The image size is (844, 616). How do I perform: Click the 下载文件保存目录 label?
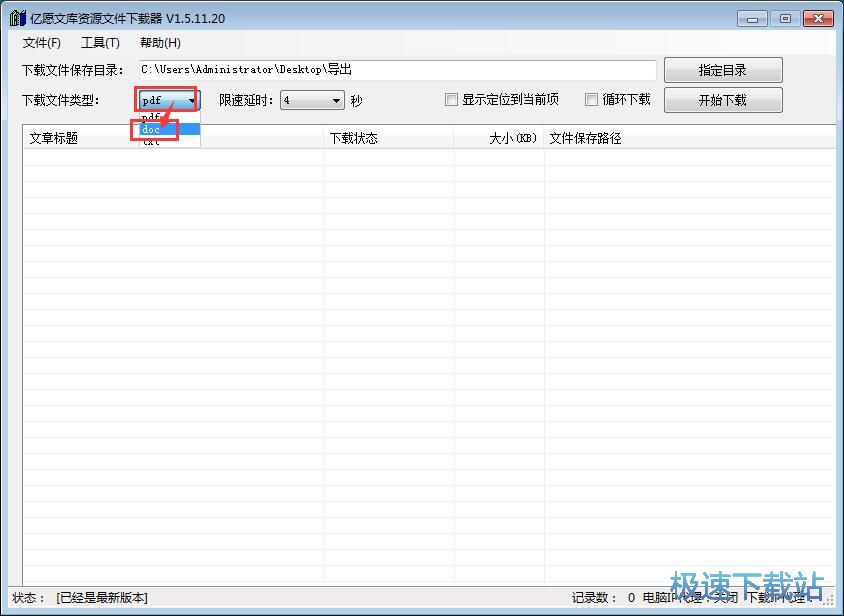point(73,71)
